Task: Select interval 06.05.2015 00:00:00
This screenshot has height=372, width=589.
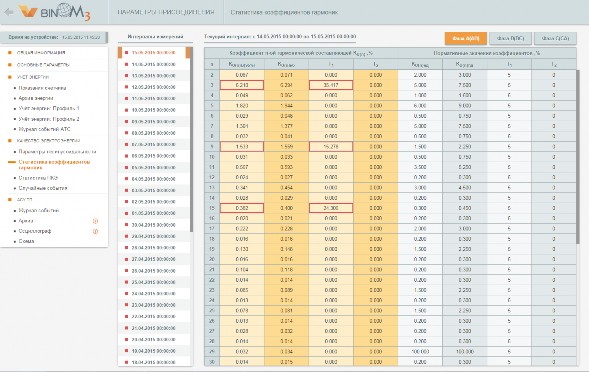Action: click(x=153, y=156)
